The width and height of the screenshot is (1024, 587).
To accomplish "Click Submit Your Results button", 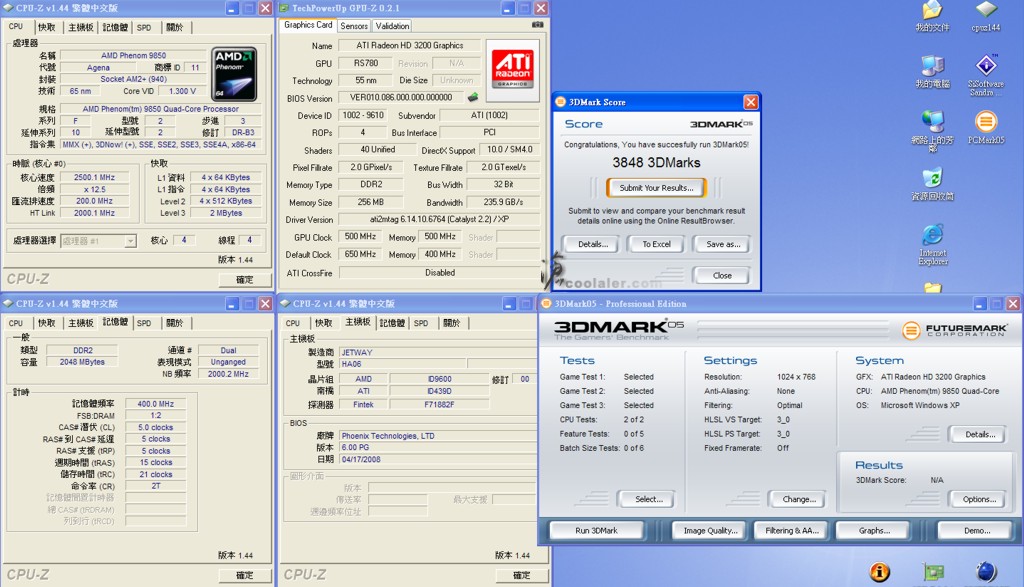I will [656, 188].
